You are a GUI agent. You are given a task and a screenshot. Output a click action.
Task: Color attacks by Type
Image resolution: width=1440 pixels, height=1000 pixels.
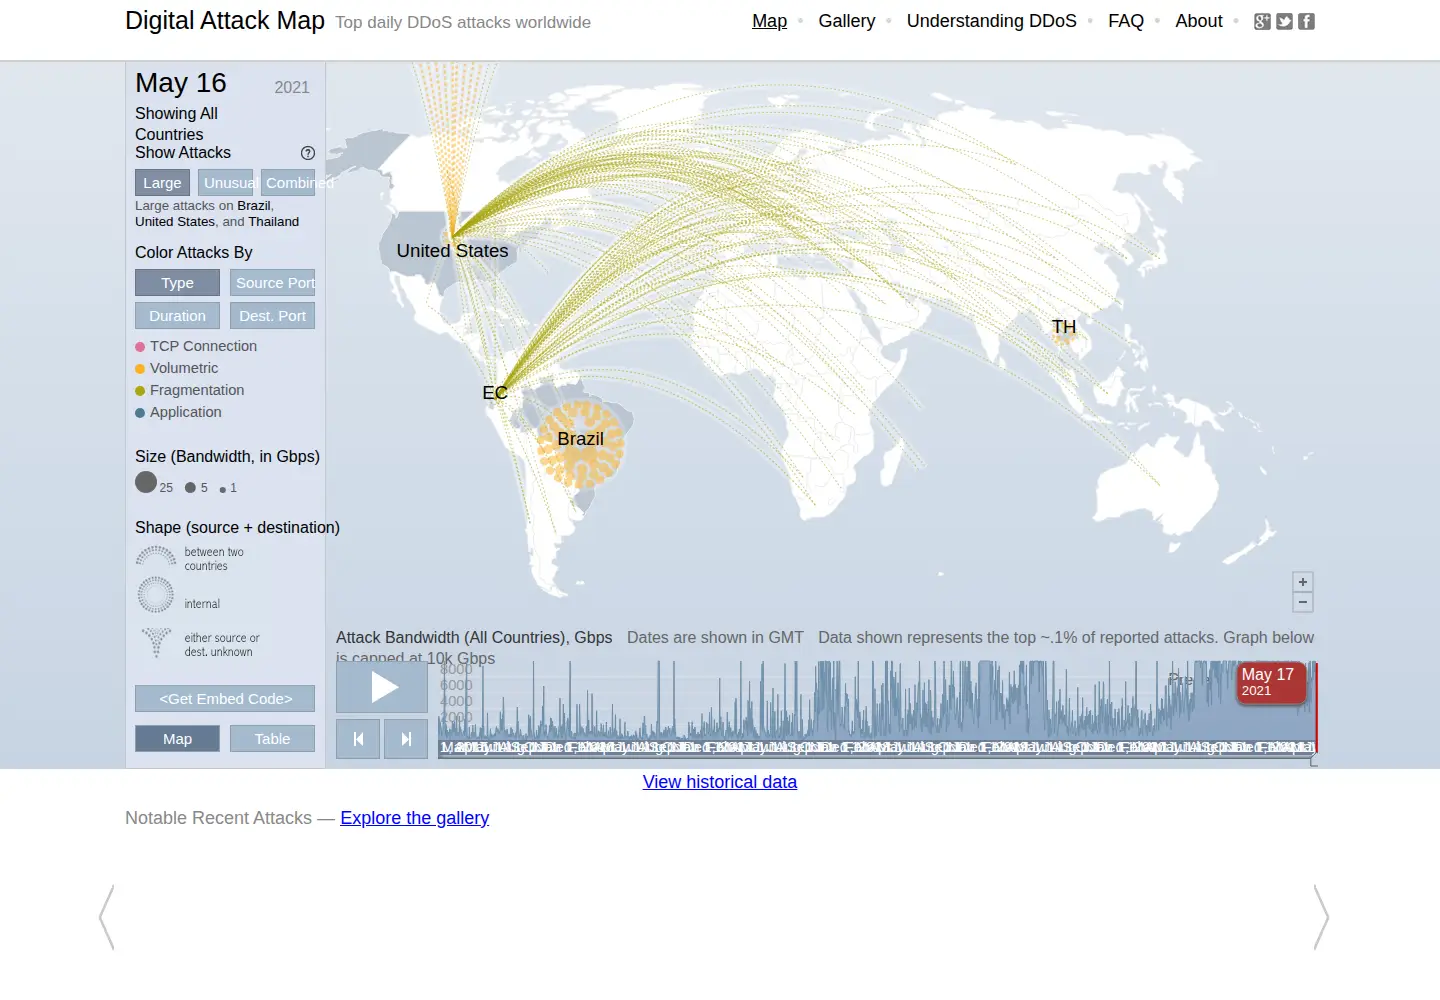click(177, 283)
